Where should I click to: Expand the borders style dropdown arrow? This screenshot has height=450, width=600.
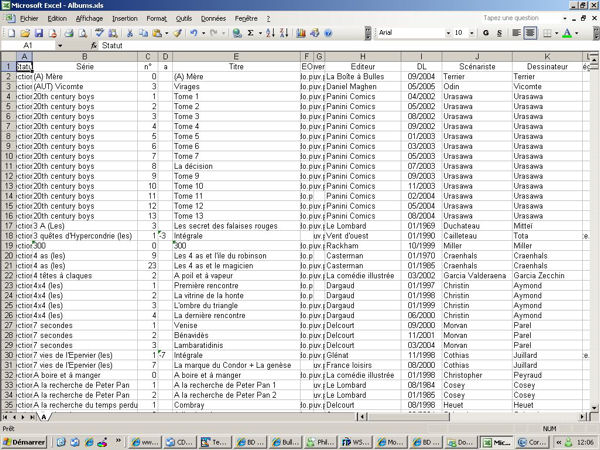click(x=556, y=33)
